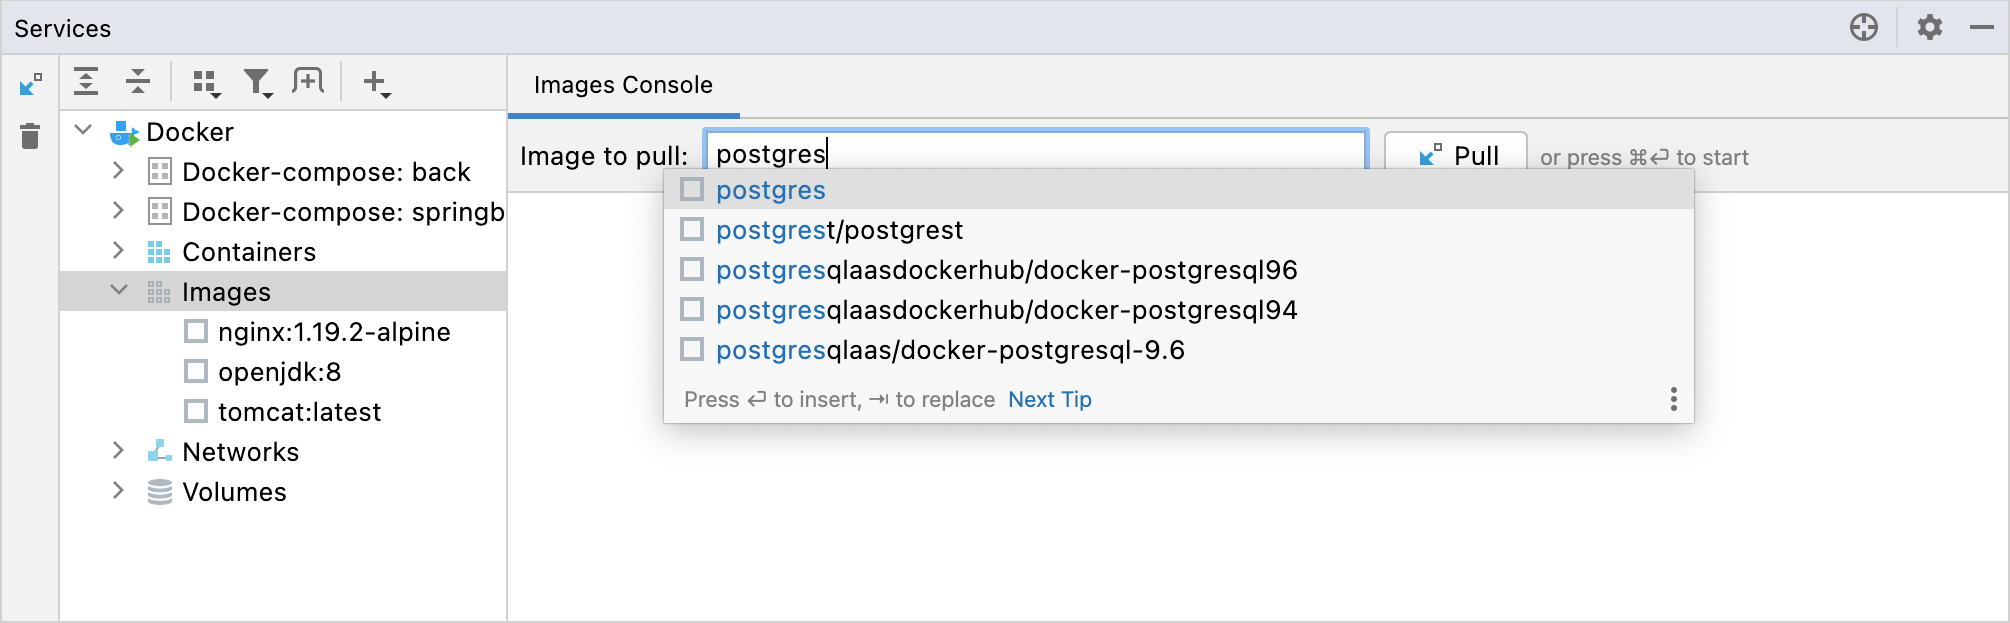Click the crosshair locate icon at top right

point(1865,27)
